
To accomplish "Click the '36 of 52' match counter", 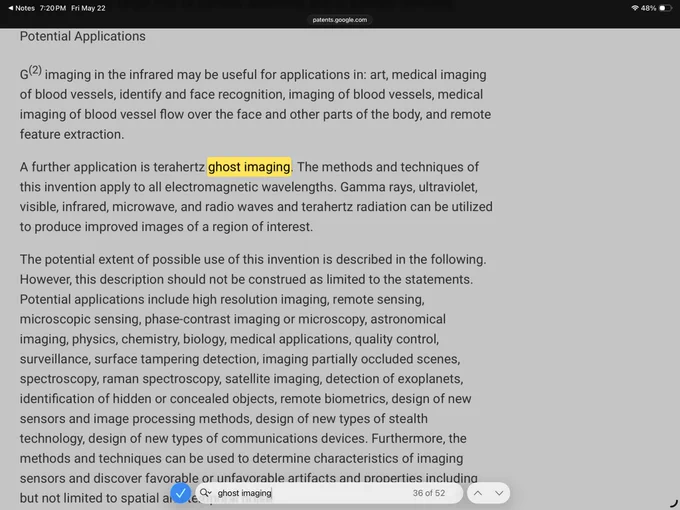I will click(x=428, y=493).
